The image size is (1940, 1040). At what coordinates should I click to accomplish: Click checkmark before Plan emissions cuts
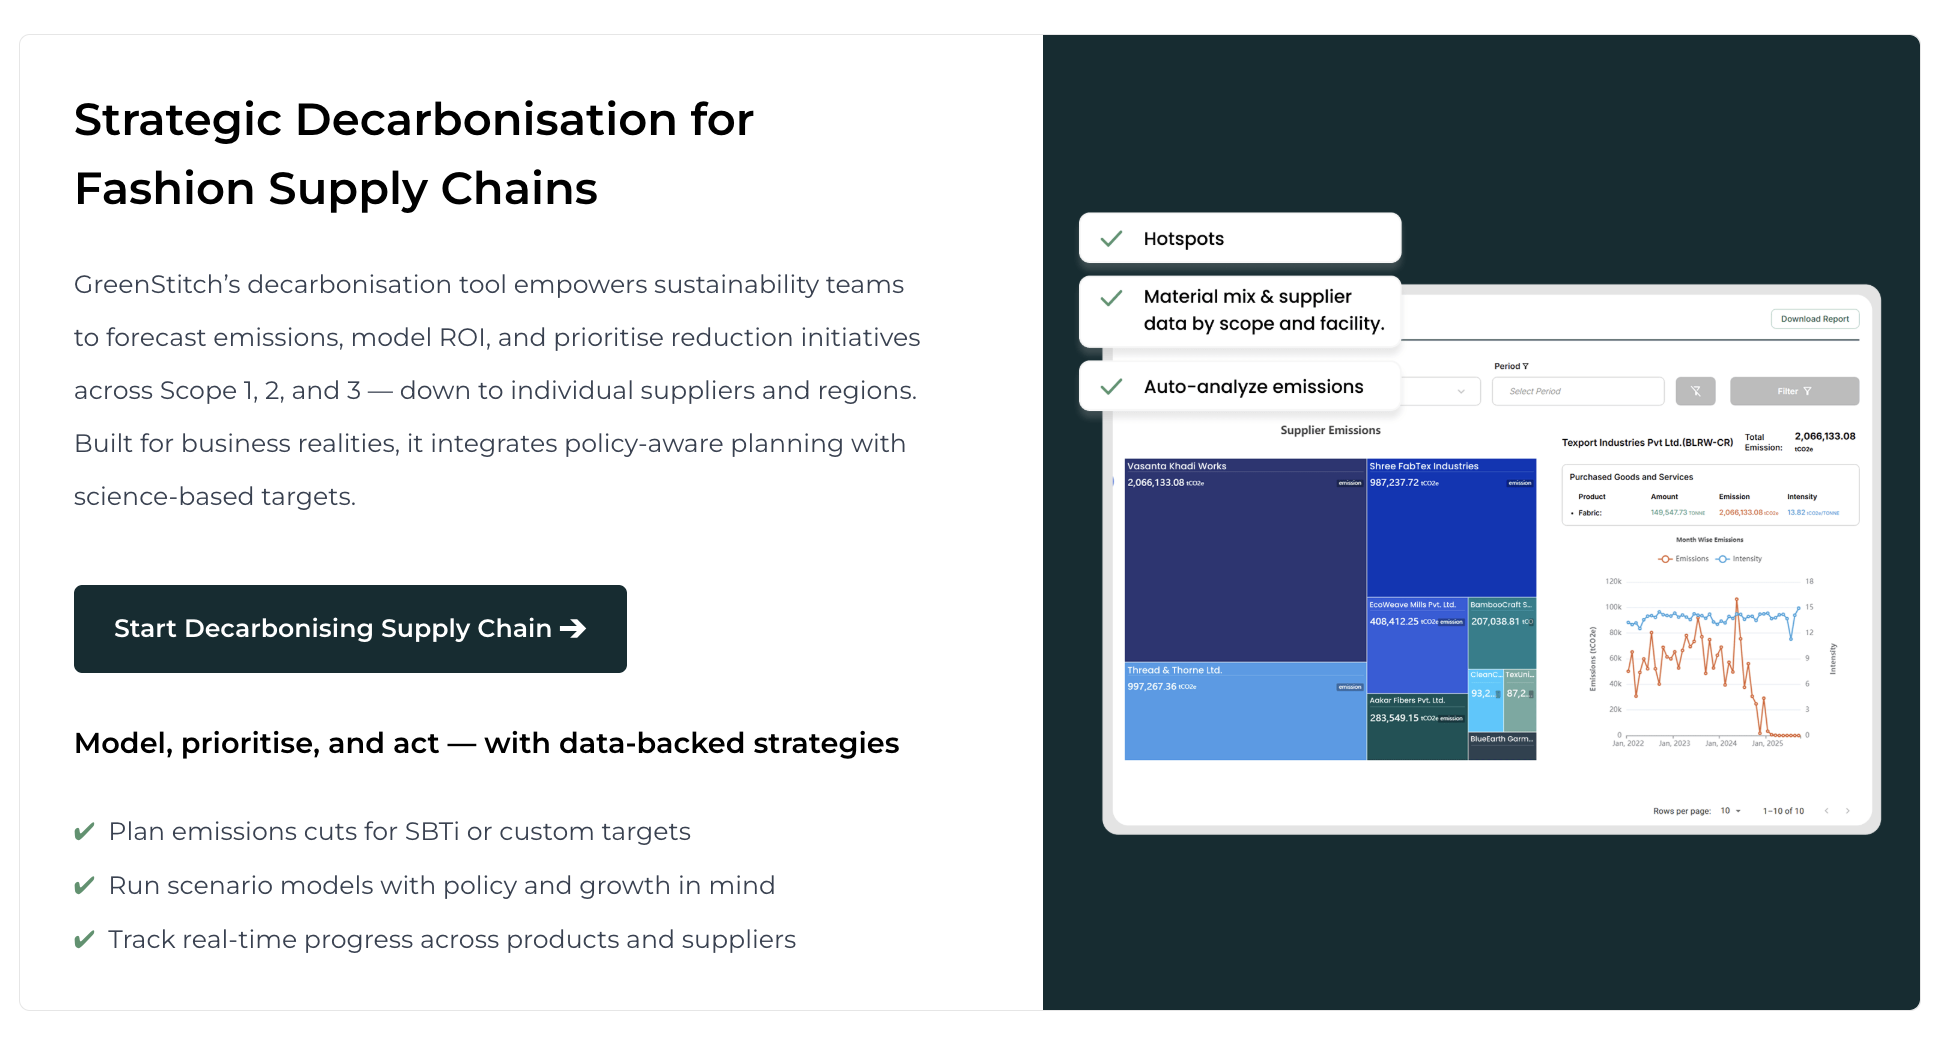pos(85,832)
